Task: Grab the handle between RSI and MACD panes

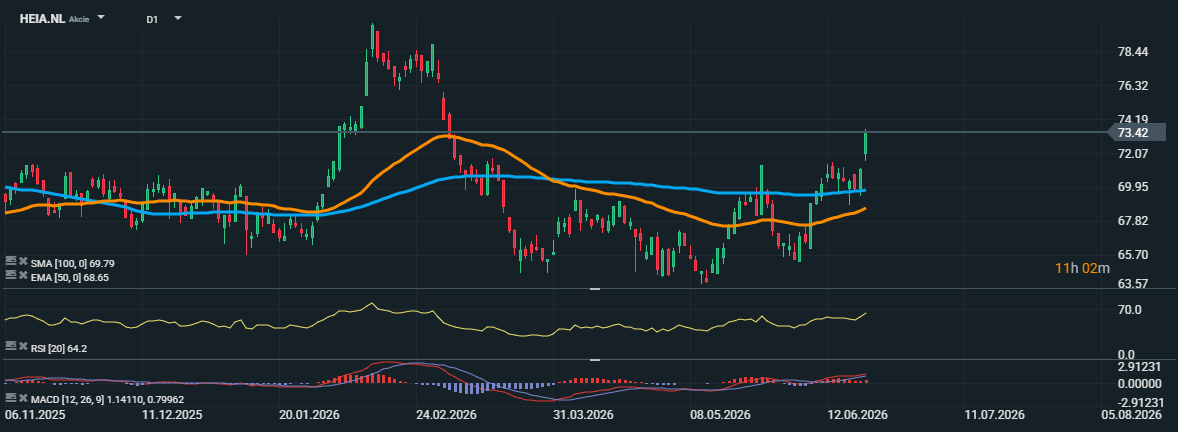Action: [595, 360]
